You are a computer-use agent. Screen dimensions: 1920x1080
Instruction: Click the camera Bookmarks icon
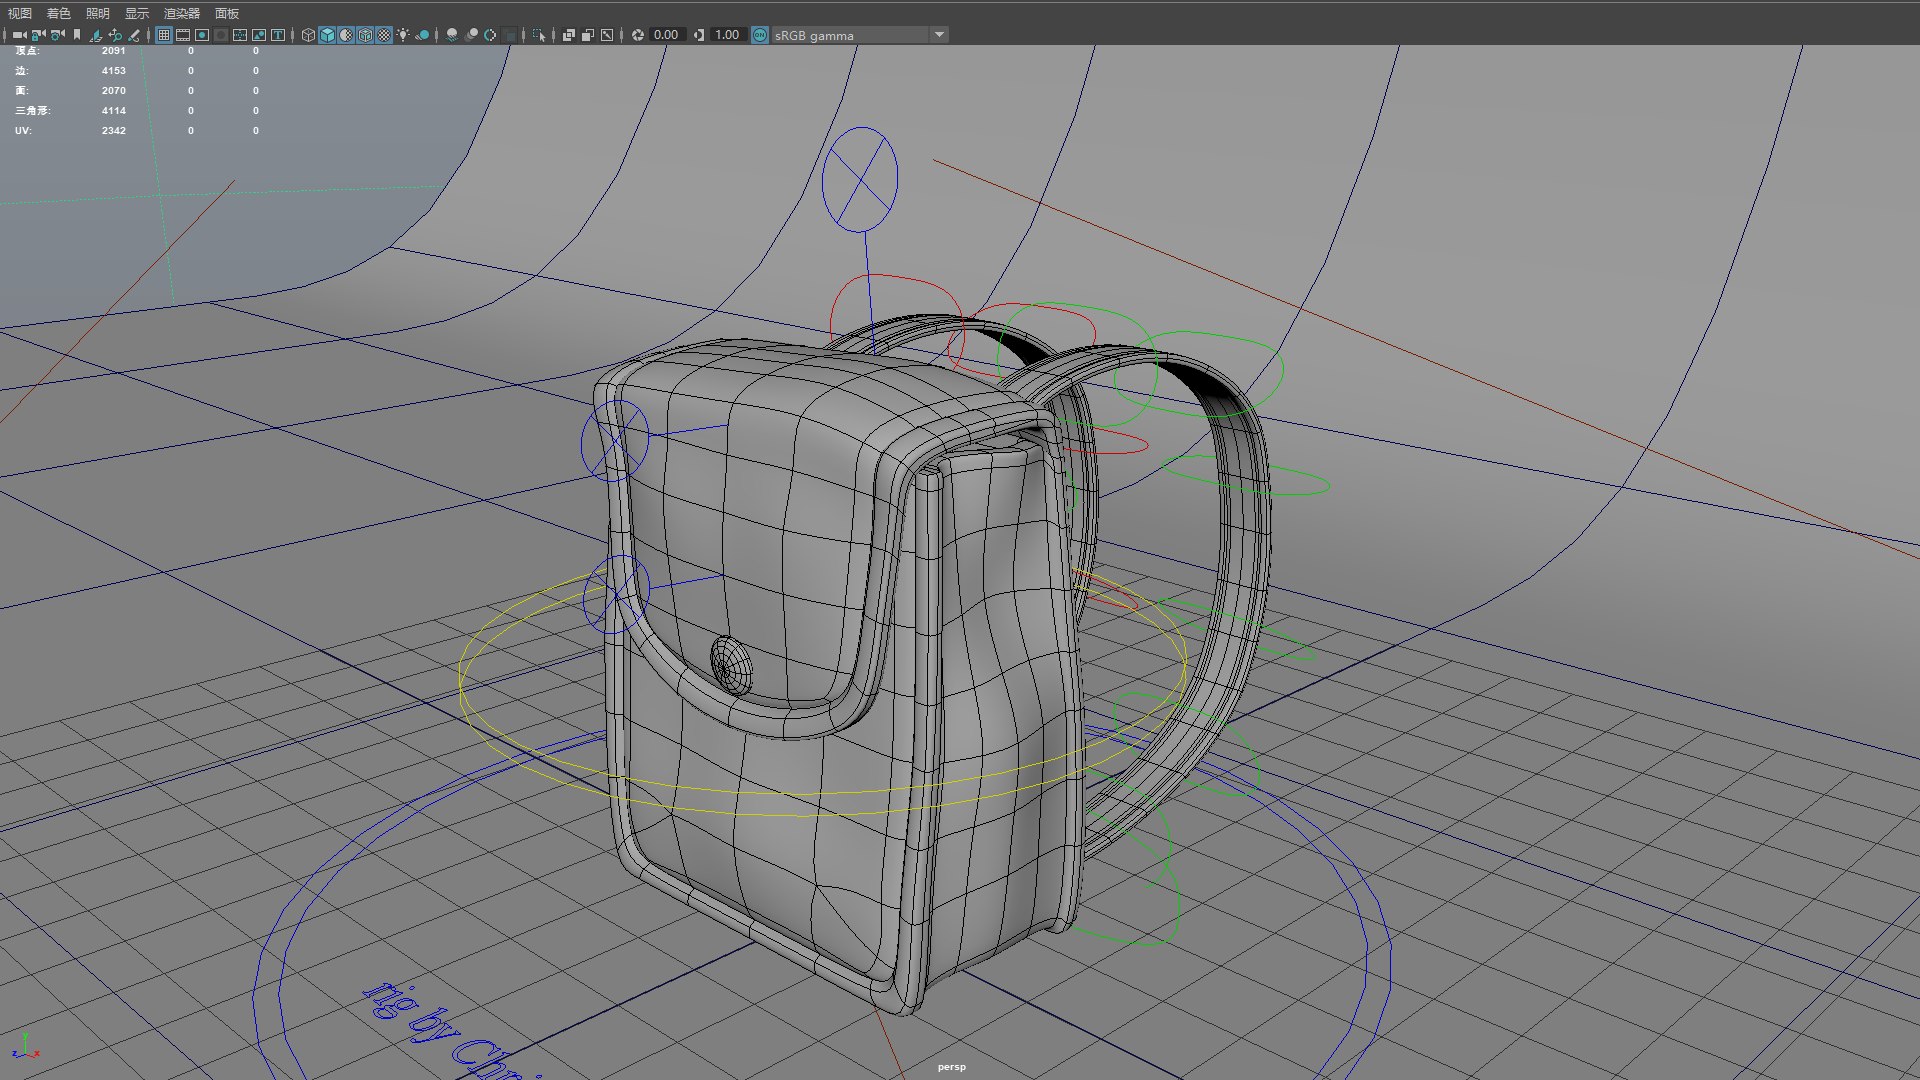[x=77, y=35]
